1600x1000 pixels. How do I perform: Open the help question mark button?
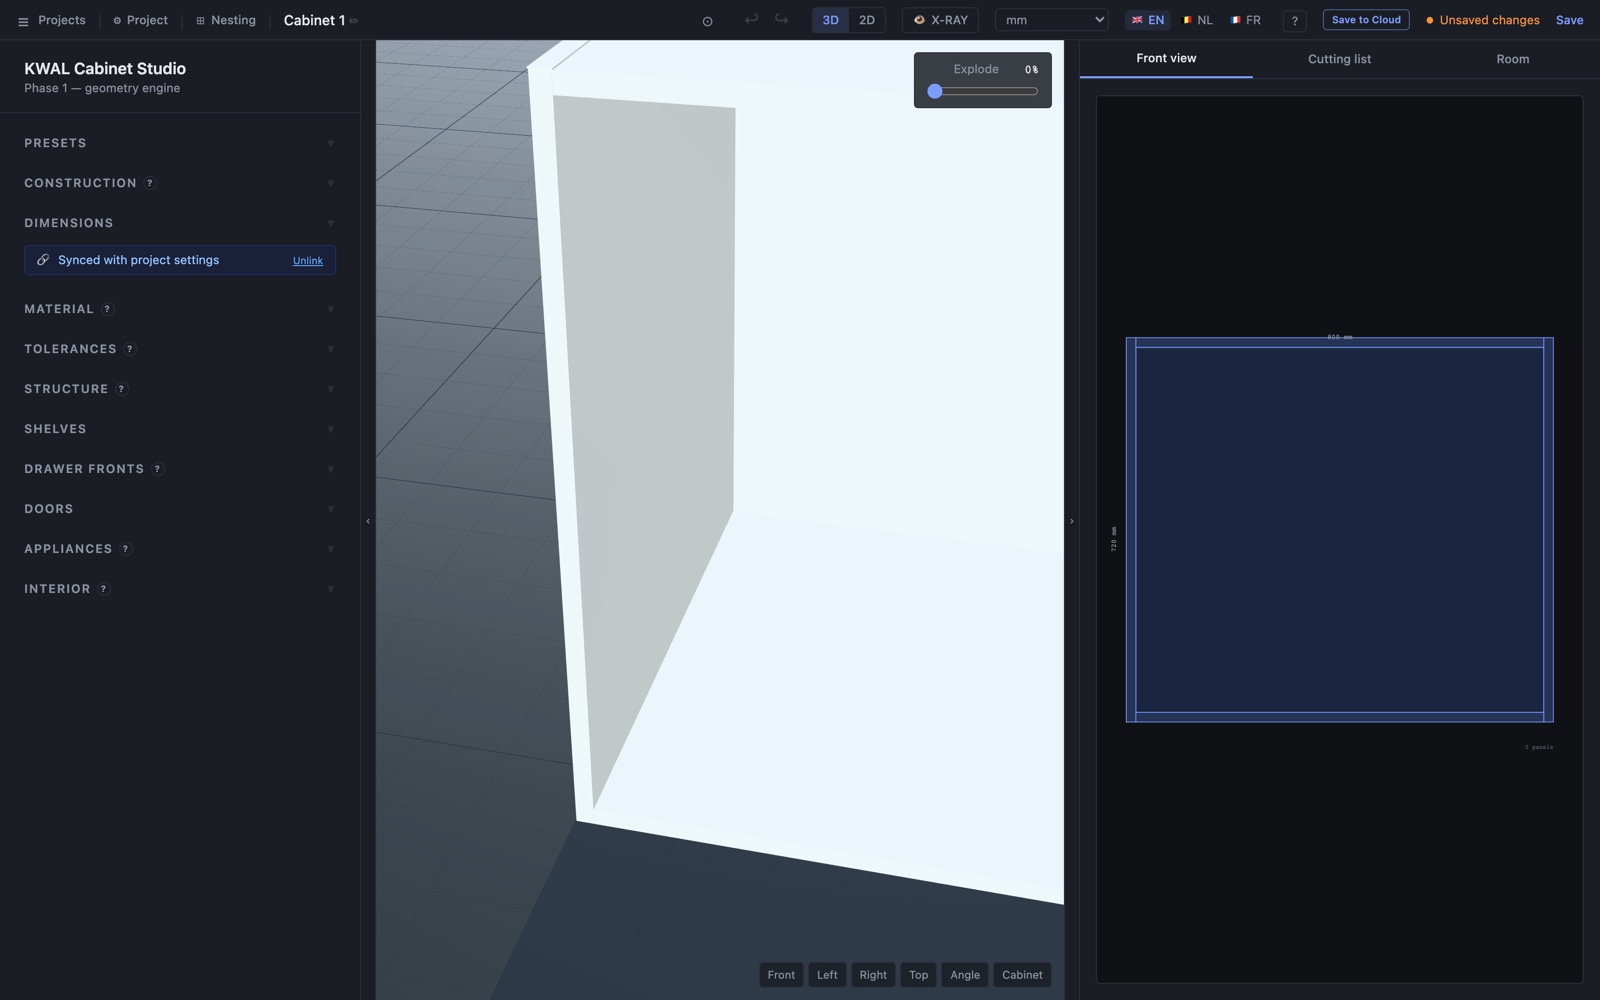pyautogui.click(x=1294, y=20)
